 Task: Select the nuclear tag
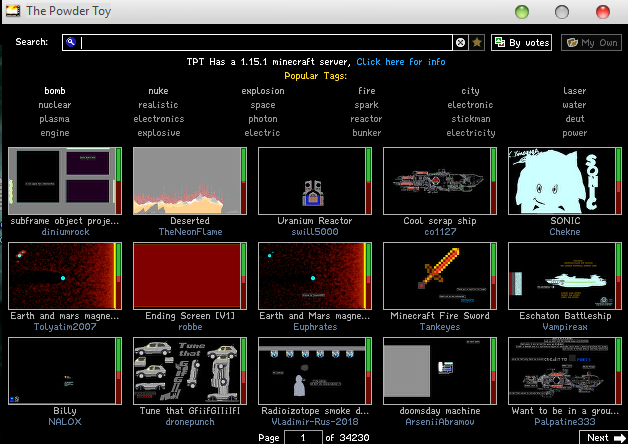tap(55, 105)
